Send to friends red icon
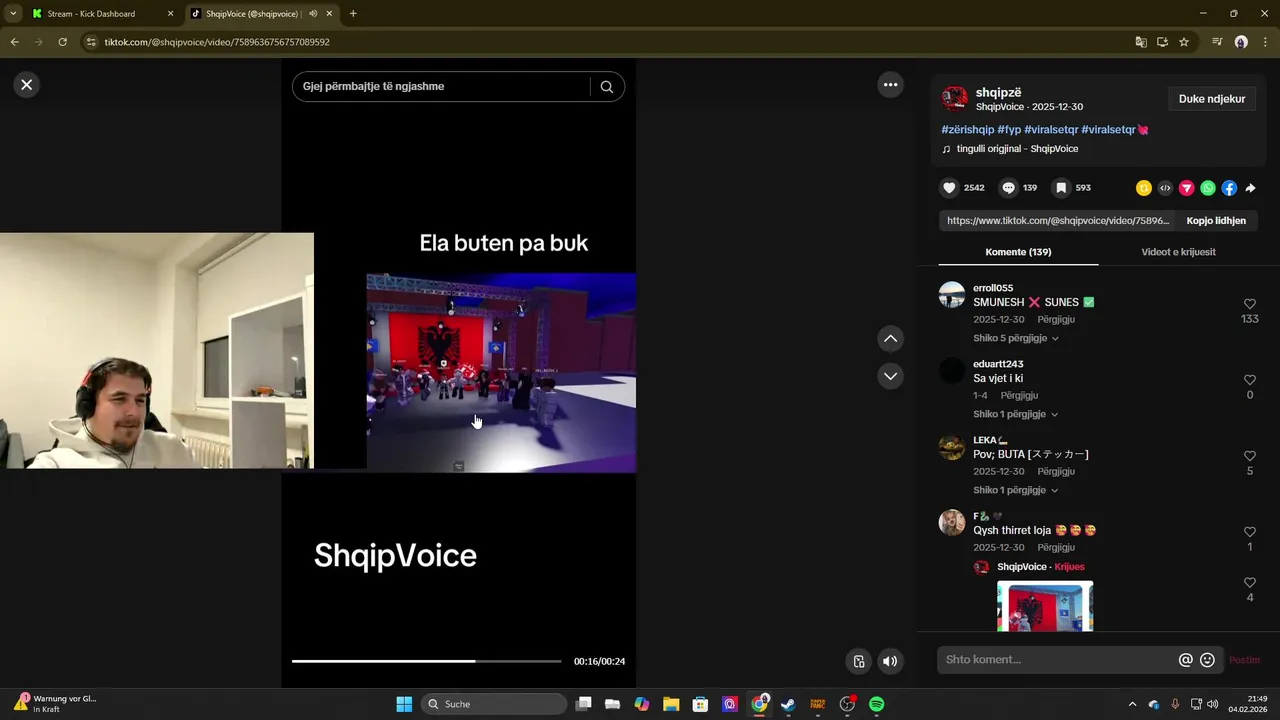1280x720 pixels. [1187, 188]
